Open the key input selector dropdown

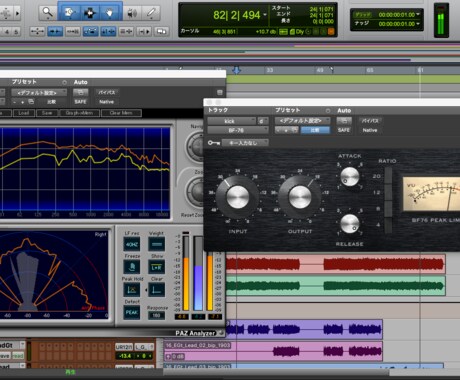pyautogui.click(x=245, y=143)
